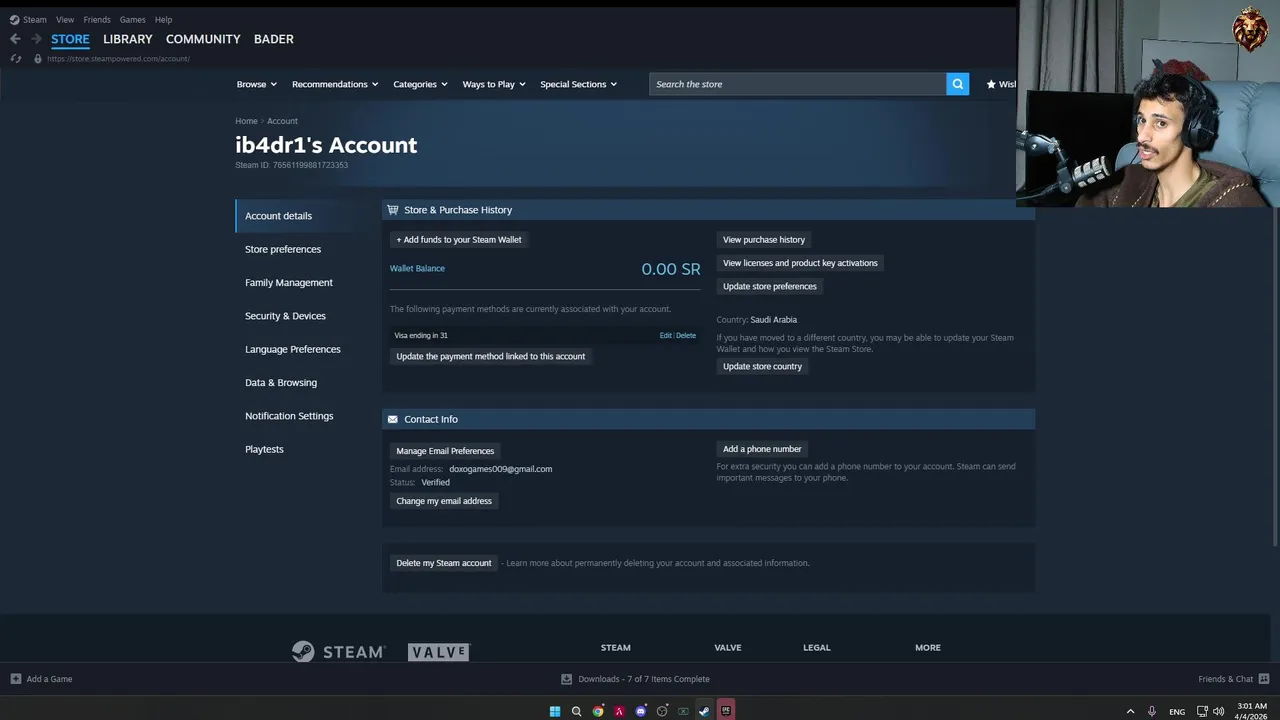Viewport: 1280px width, 720px height.
Task: Click the microphone tray icon
Action: click(1152, 711)
